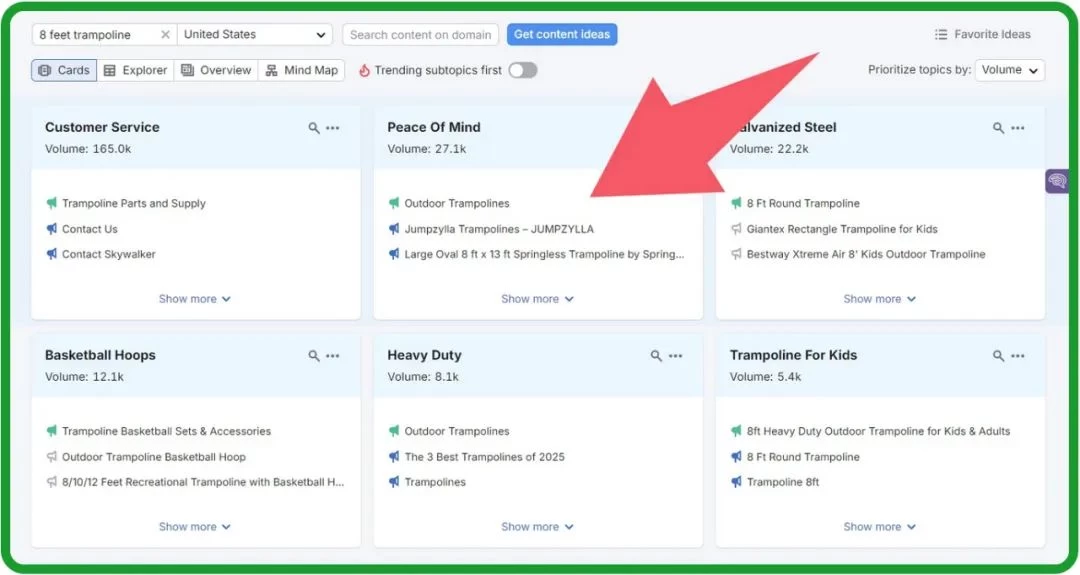The image size is (1080, 575).
Task: Switch to the Mind Map view tab
Action: click(x=302, y=70)
